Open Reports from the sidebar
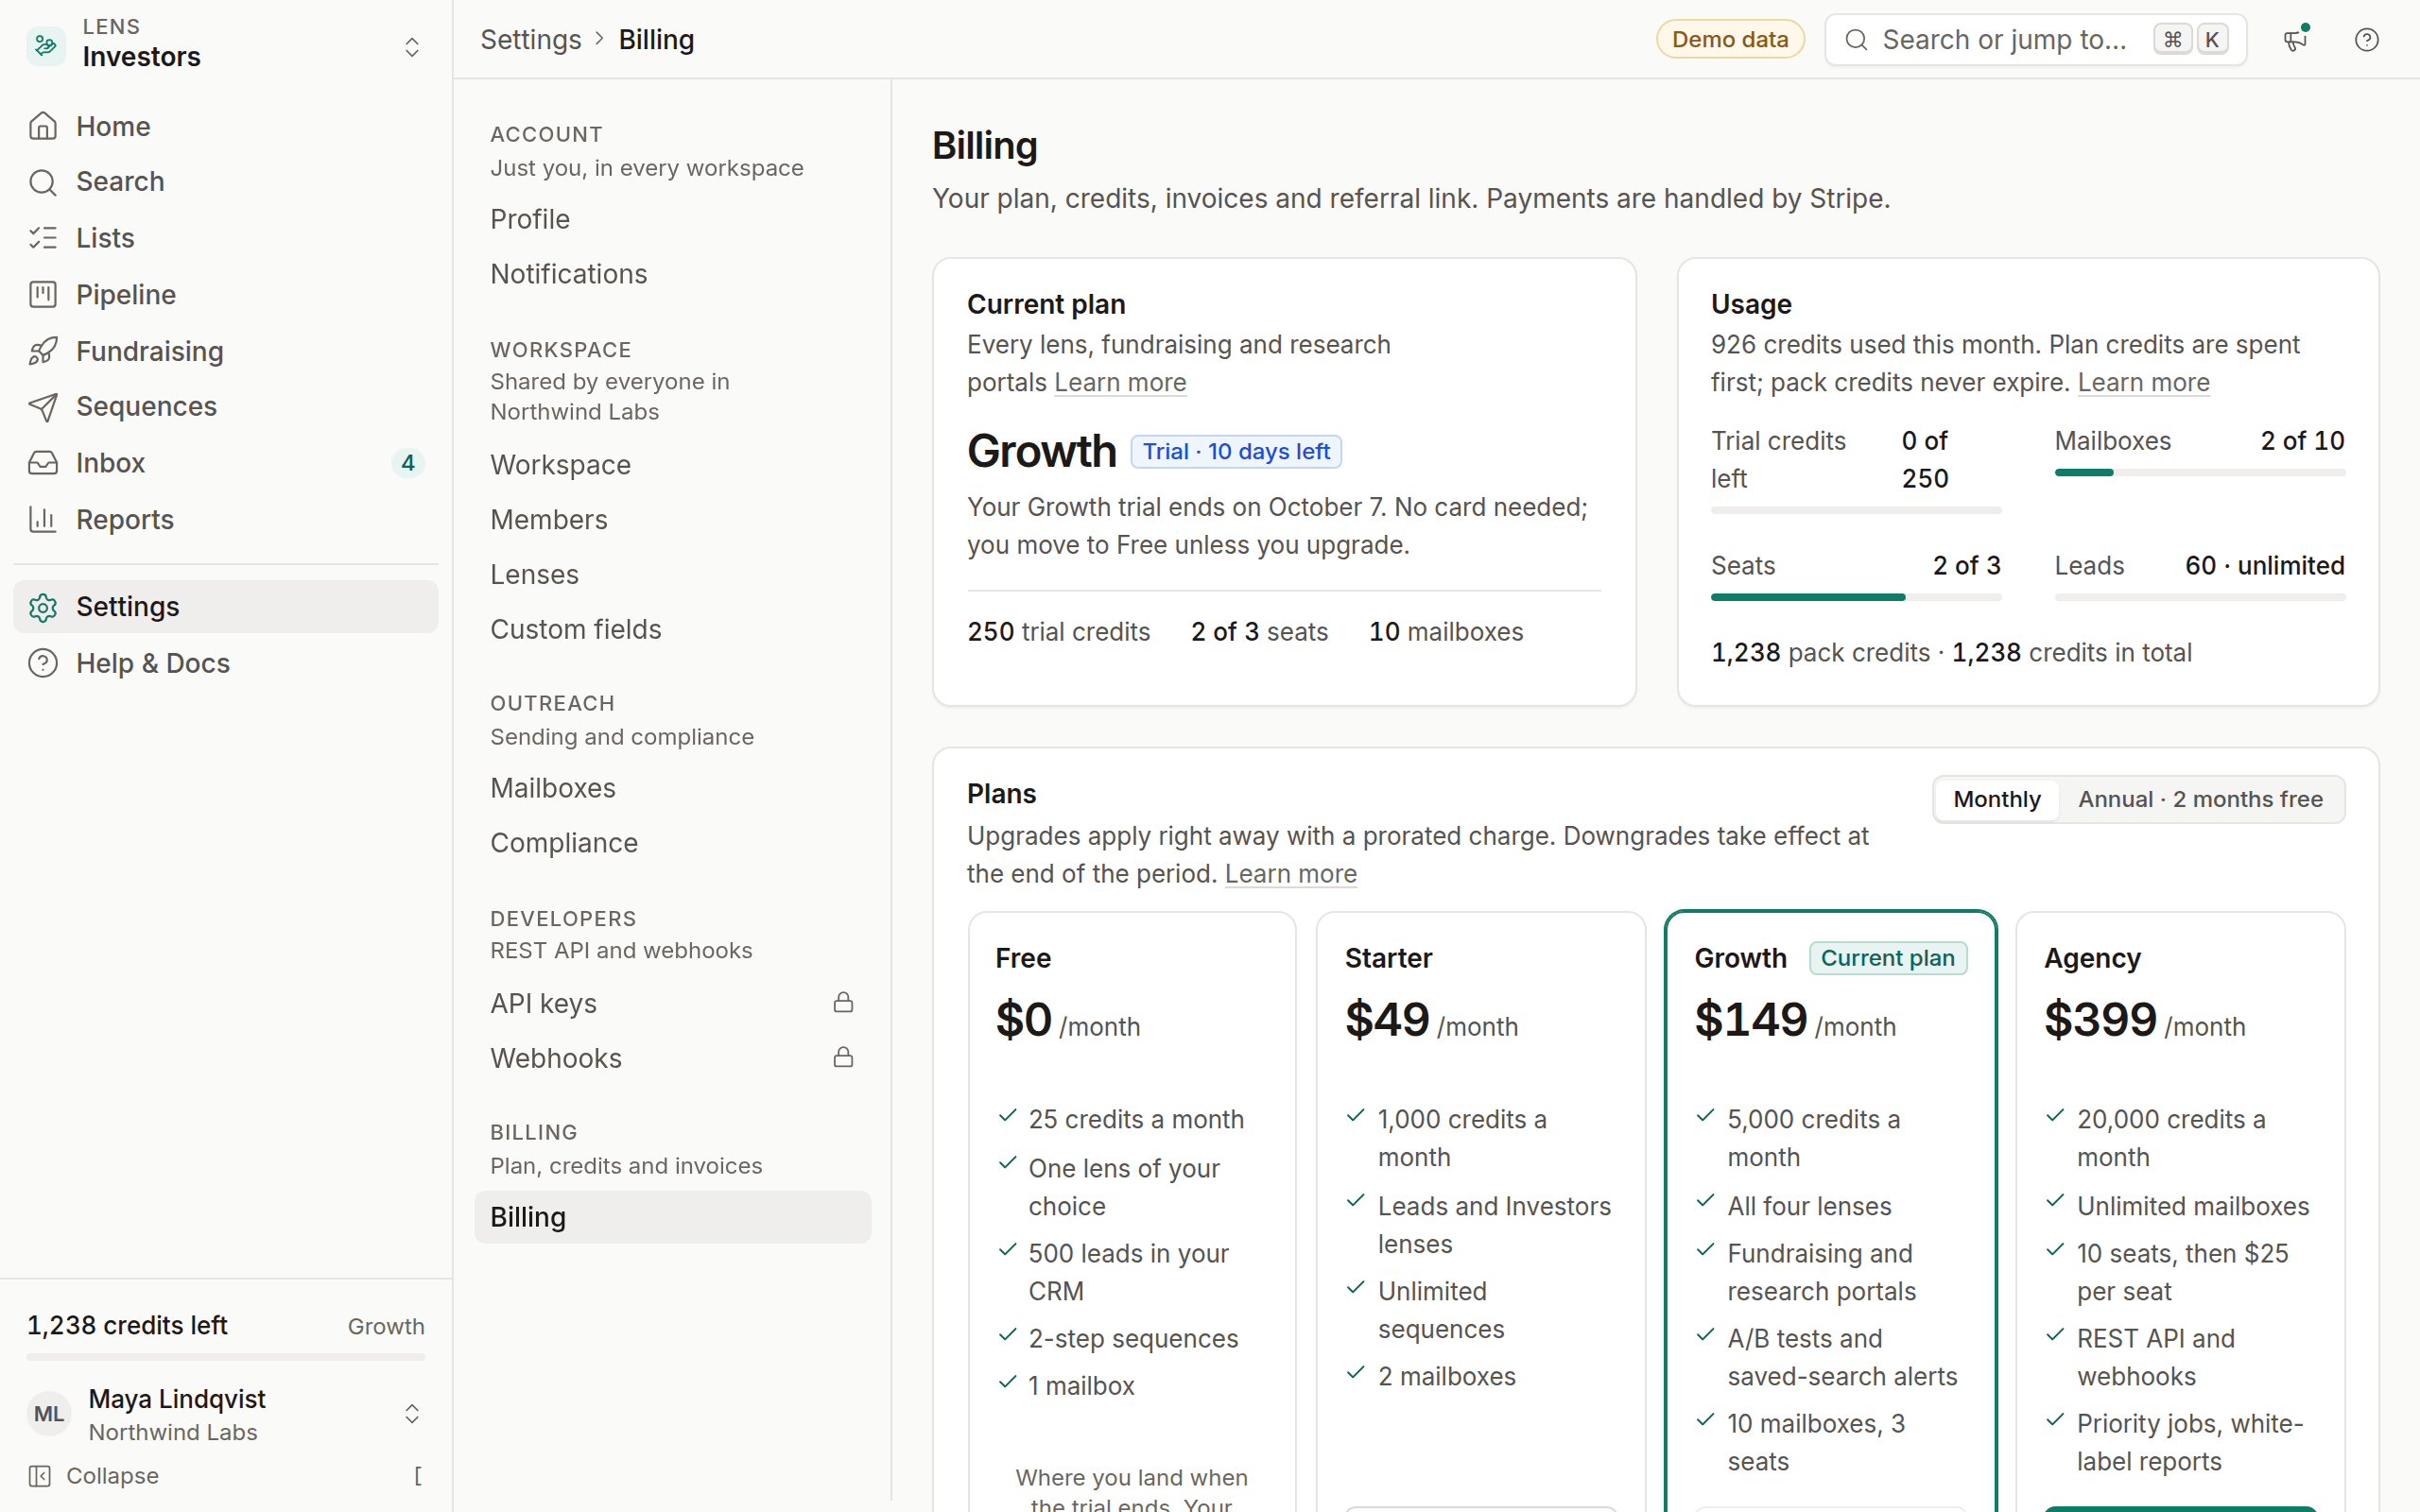2420x1512 pixels. coord(225,519)
